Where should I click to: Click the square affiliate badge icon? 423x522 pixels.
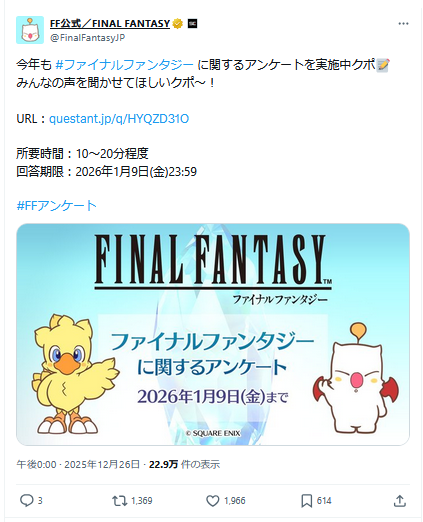[192, 24]
